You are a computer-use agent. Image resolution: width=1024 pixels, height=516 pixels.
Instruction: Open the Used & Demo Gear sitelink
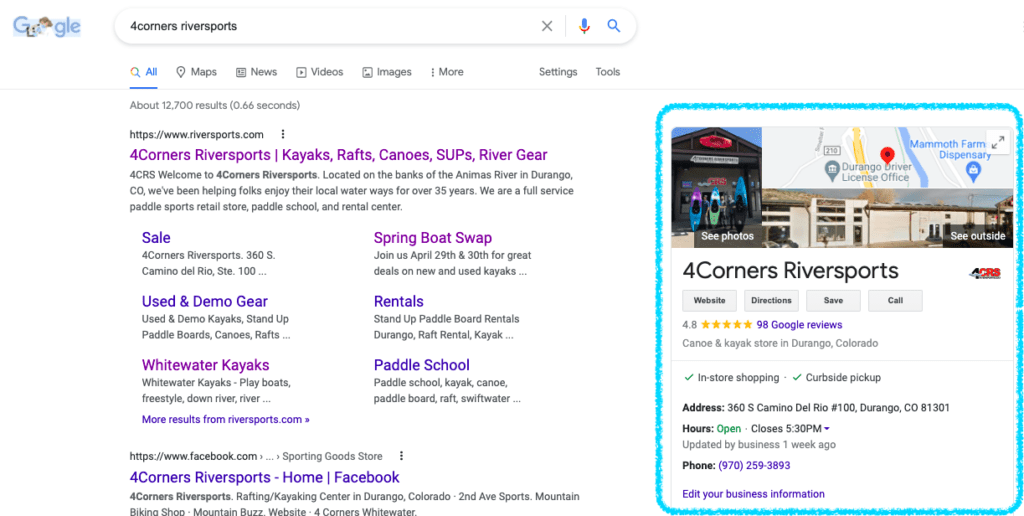click(x=204, y=301)
